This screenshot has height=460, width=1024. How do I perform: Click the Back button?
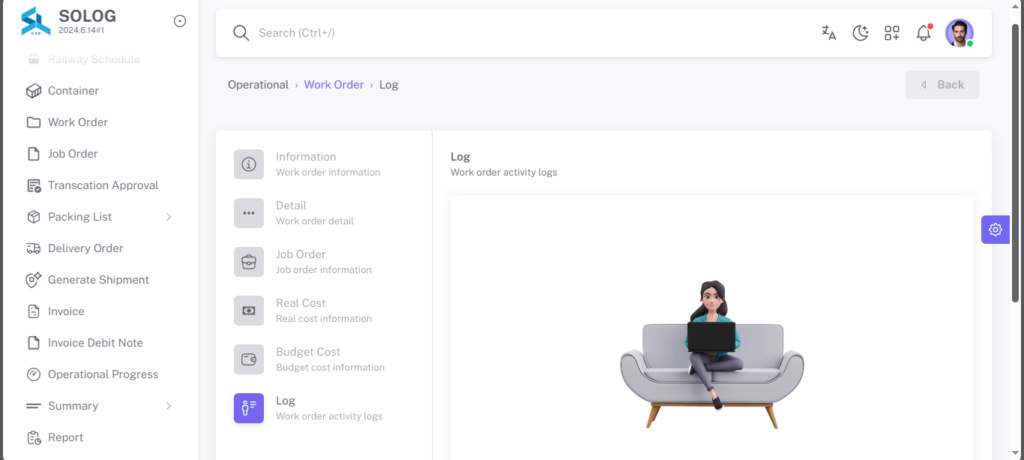(x=942, y=85)
